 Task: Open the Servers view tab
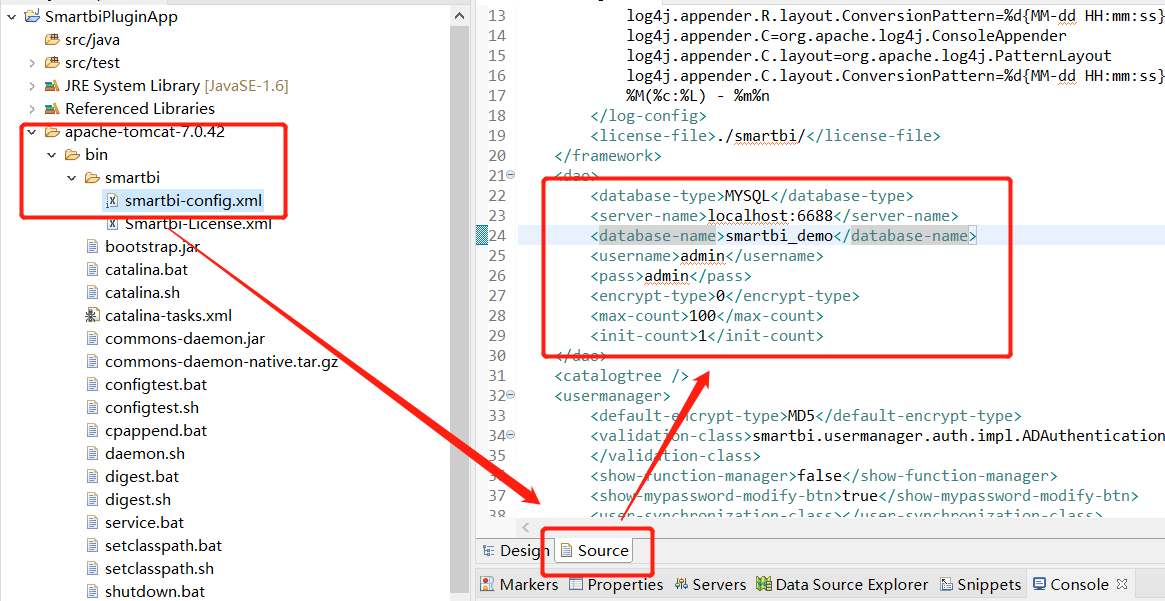tap(710, 585)
